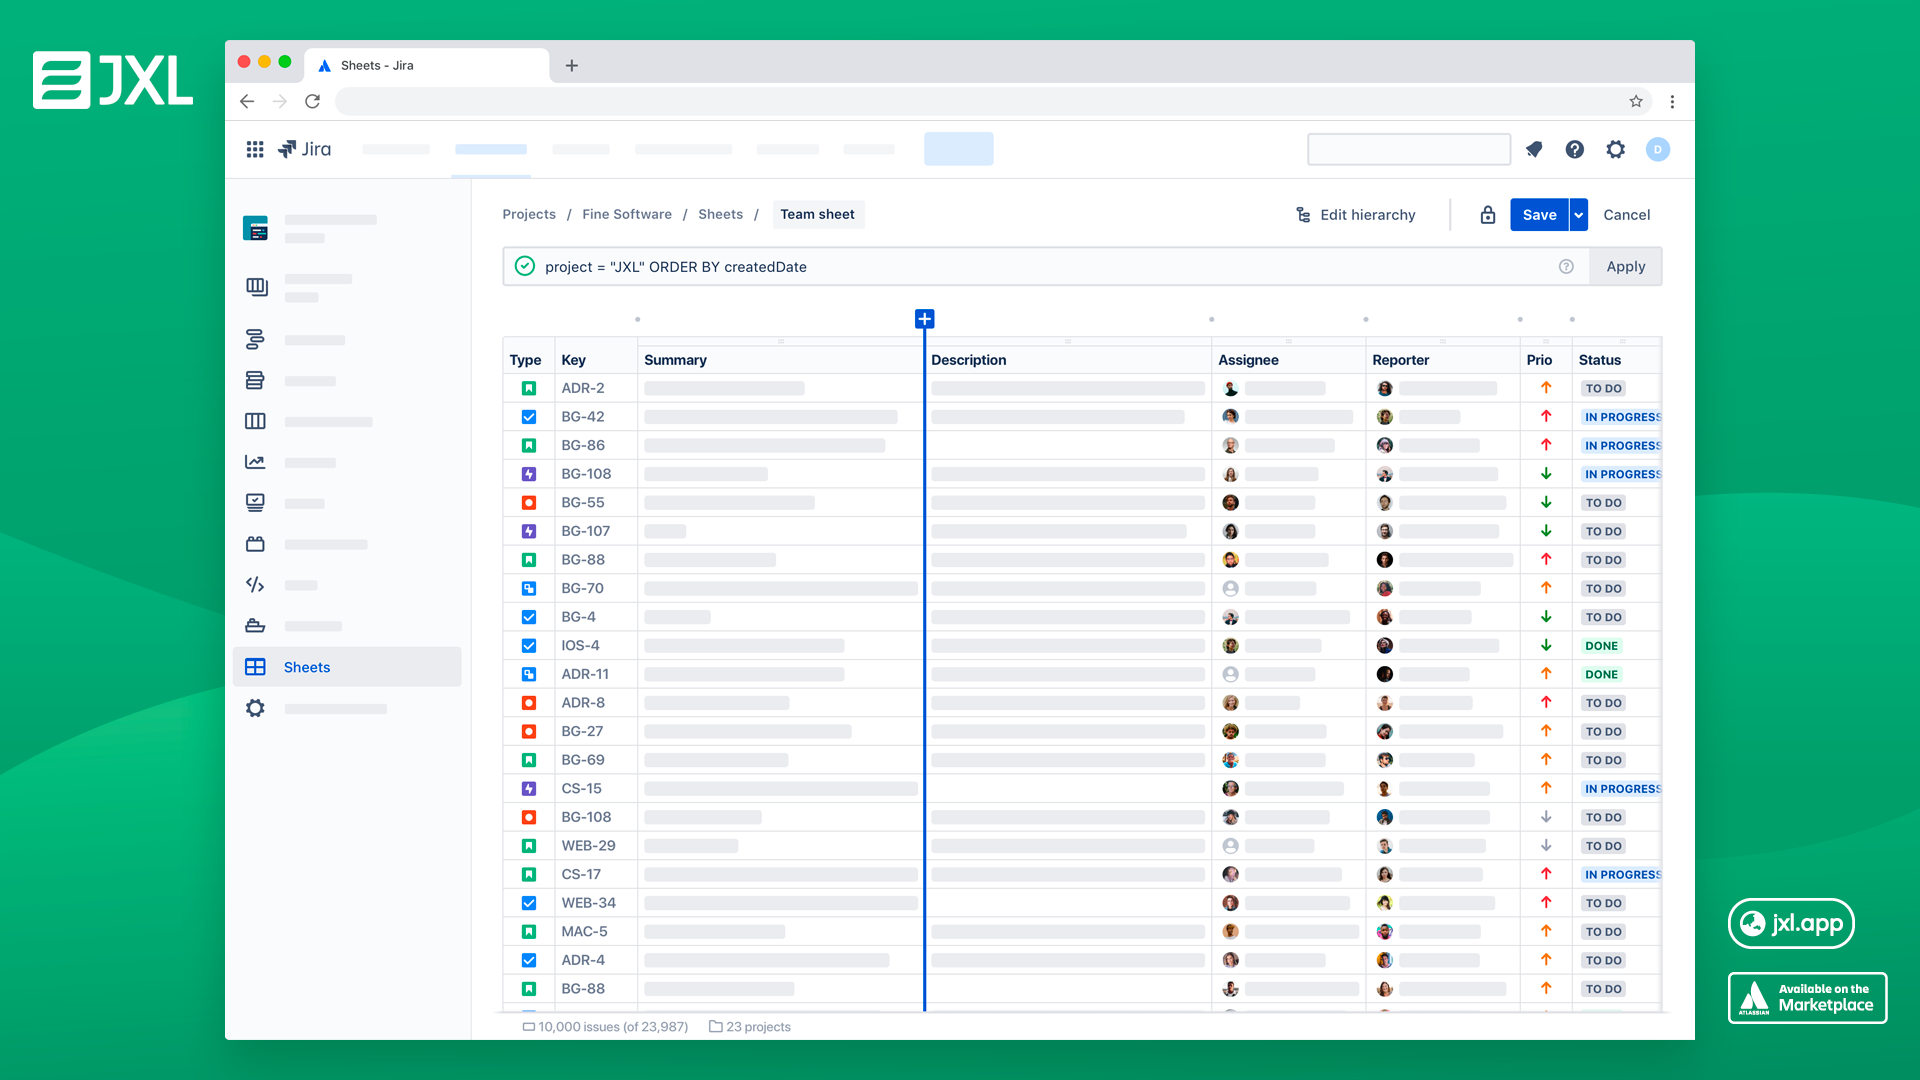This screenshot has width=1920, height=1080.
Task: Open the IN PROGRESS status of BG-42
Action: point(1621,417)
